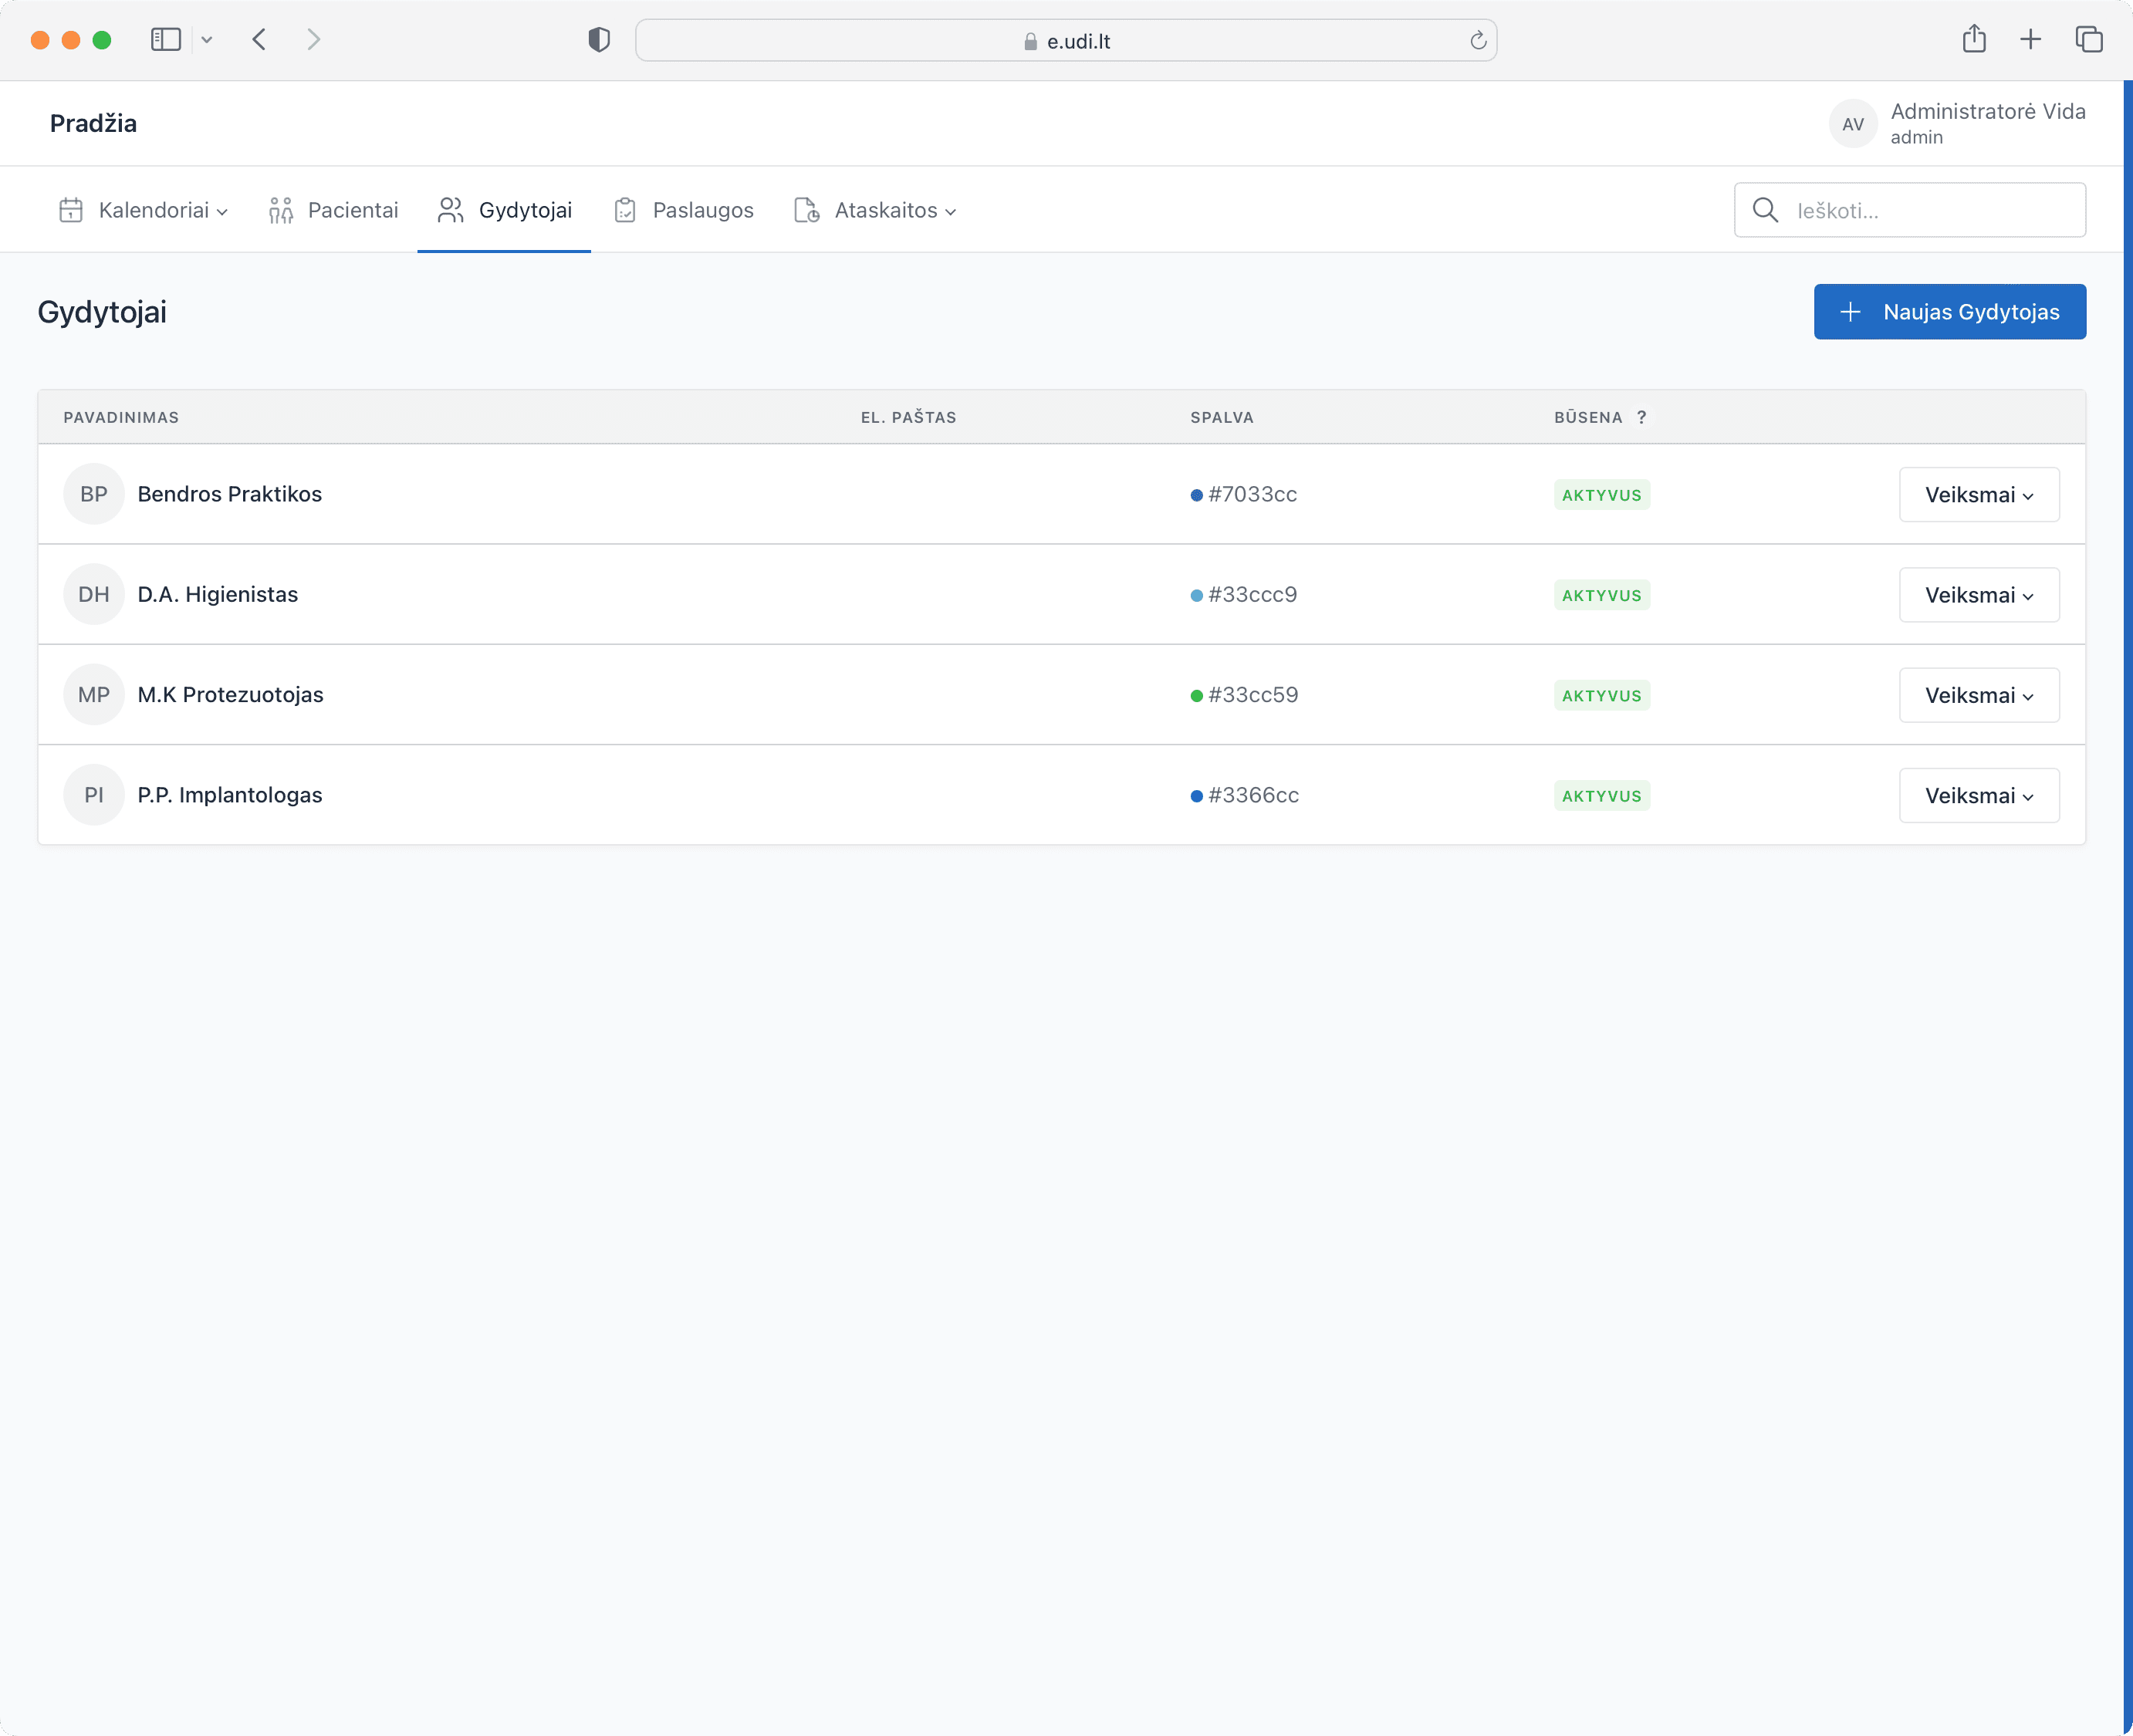Click the Ataskaitos report icon
2133x1736 pixels.
(807, 210)
